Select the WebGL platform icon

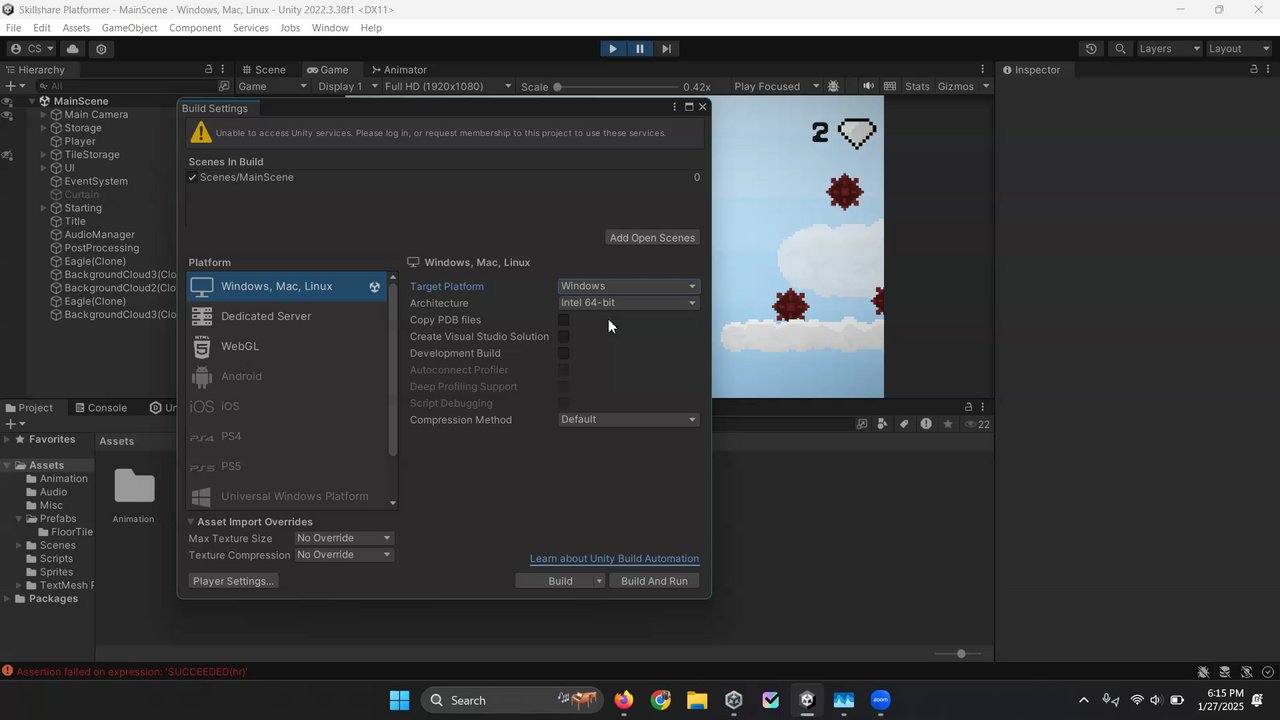(202, 346)
